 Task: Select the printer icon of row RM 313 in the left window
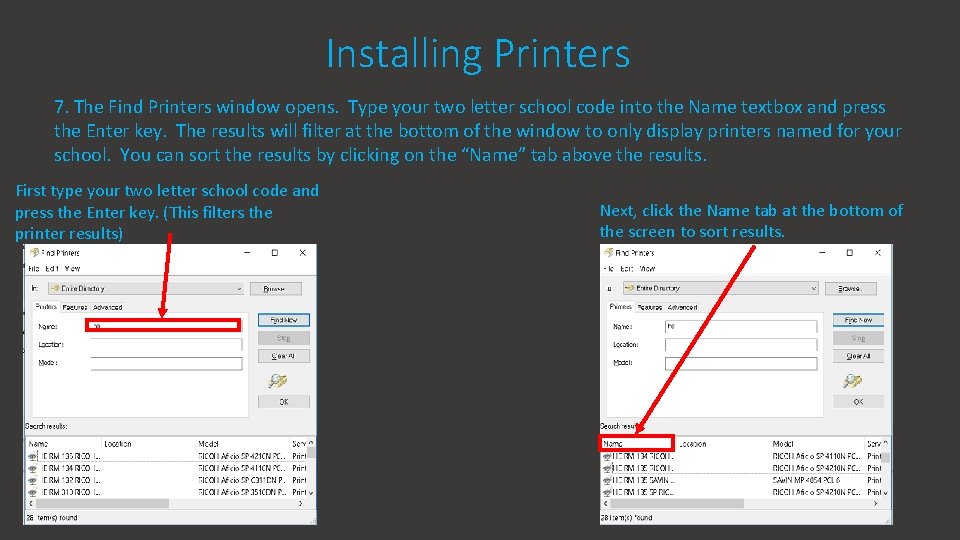(x=32, y=492)
